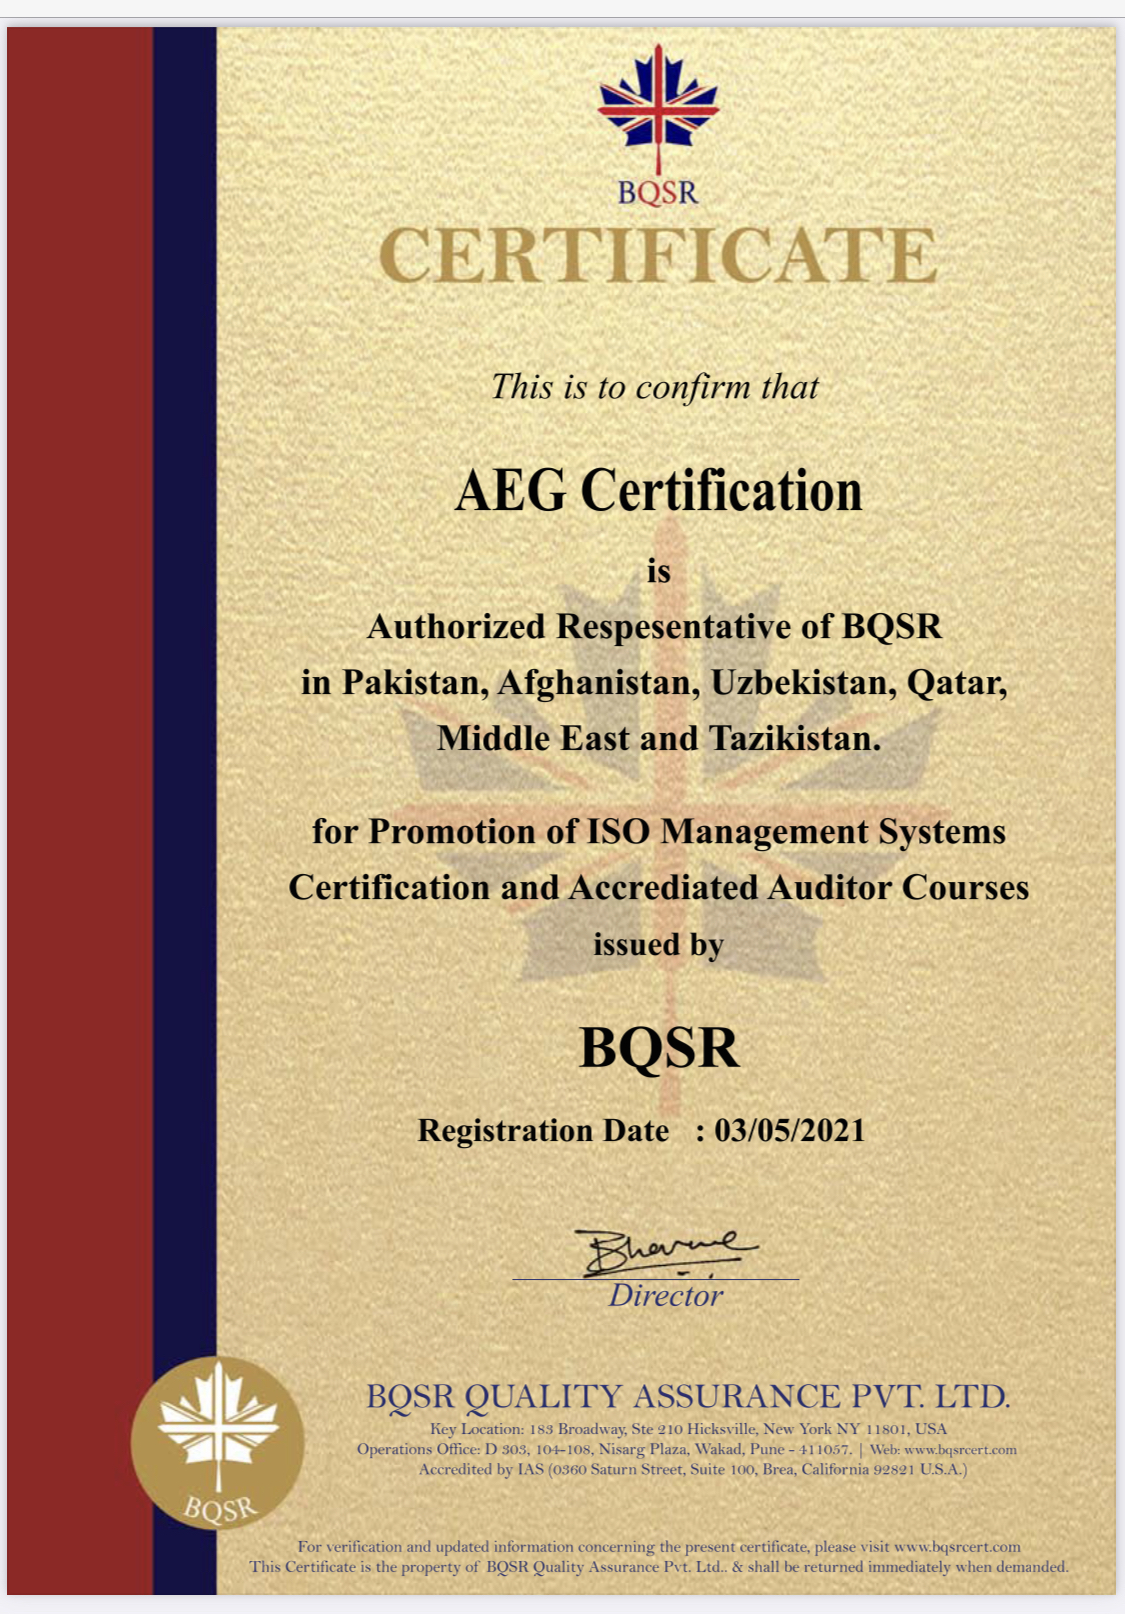Click the registration date 03/05/2021
The width and height of the screenshot is (1125, 1614).
[789, 1131]
